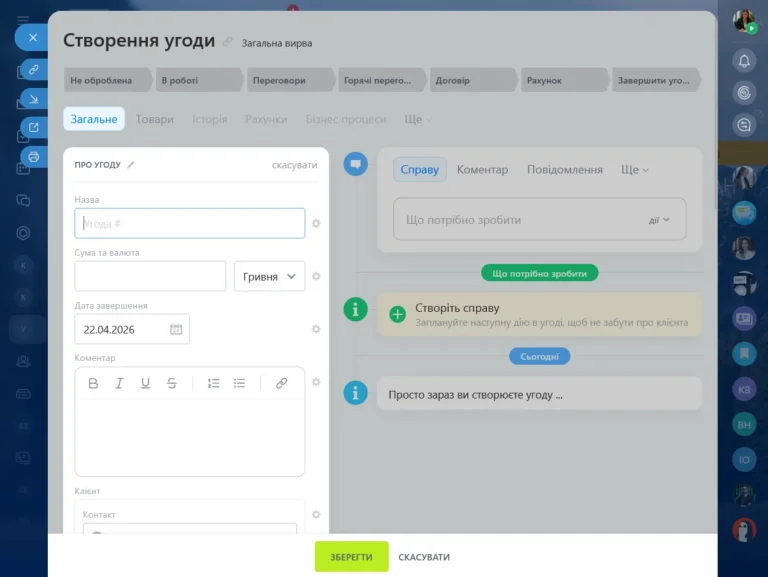The image size is (768, 577).
Task: Insert numbered list in comment
Action: [x=214, y=384]
